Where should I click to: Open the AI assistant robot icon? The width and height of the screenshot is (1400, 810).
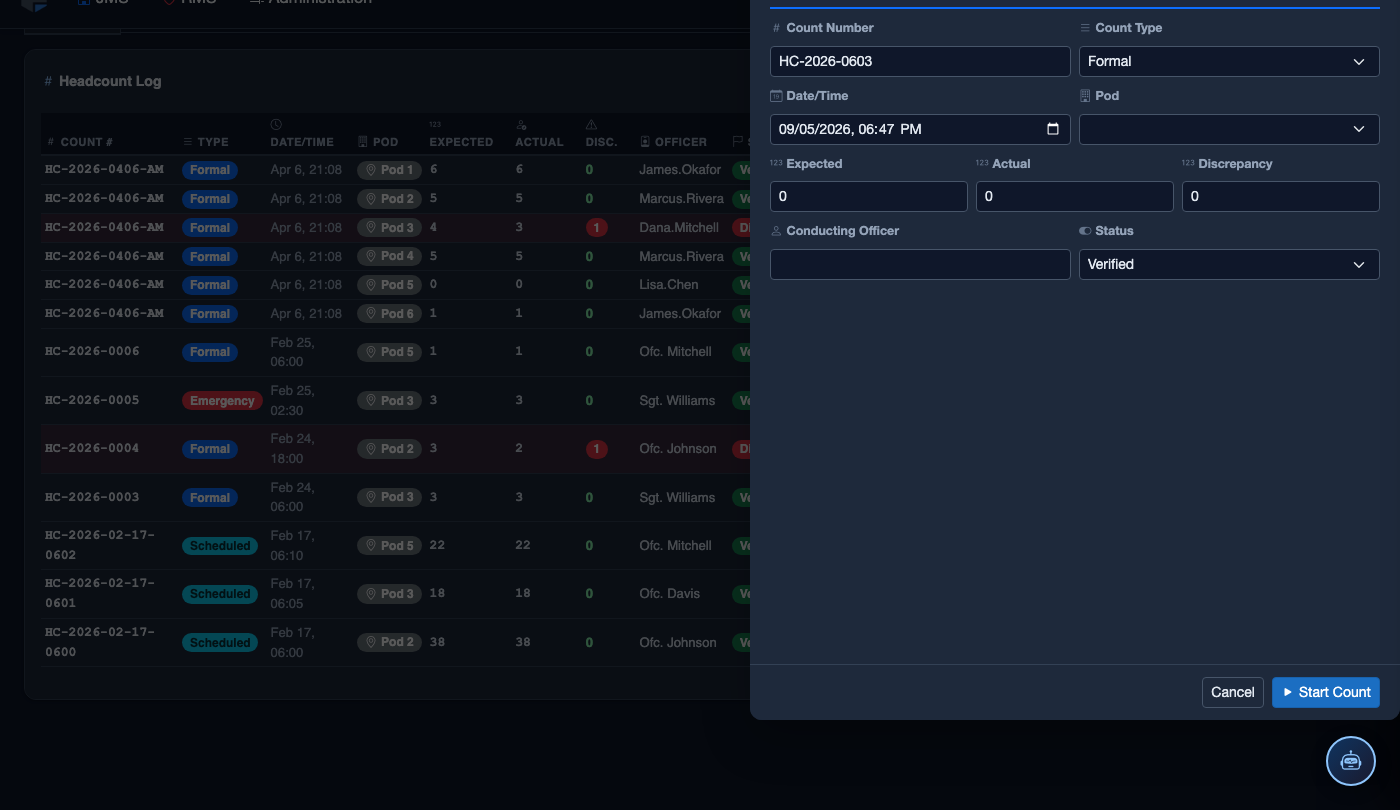coord(1351,760)
